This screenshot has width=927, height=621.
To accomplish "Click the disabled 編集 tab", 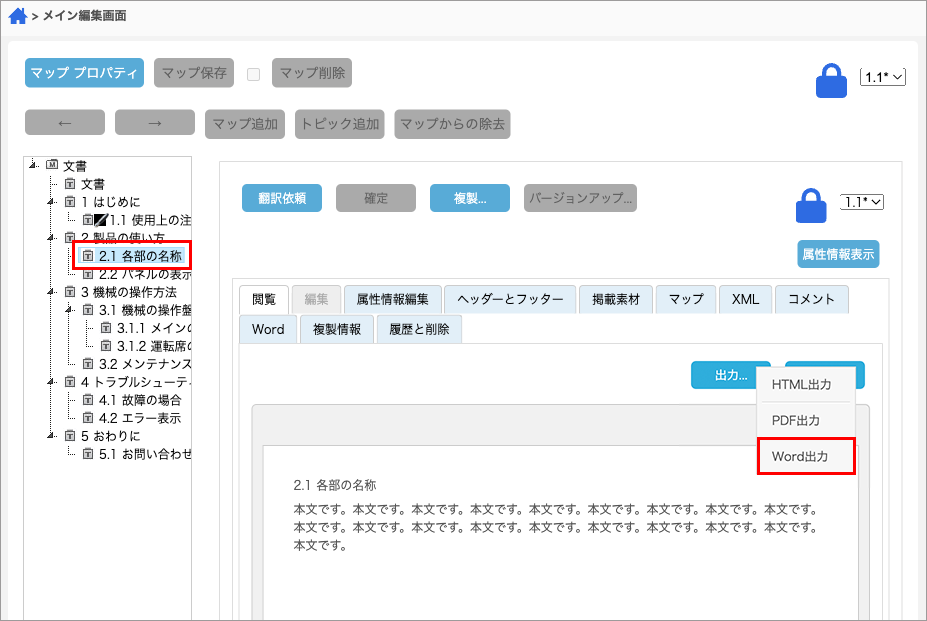I will click(316, 299).
